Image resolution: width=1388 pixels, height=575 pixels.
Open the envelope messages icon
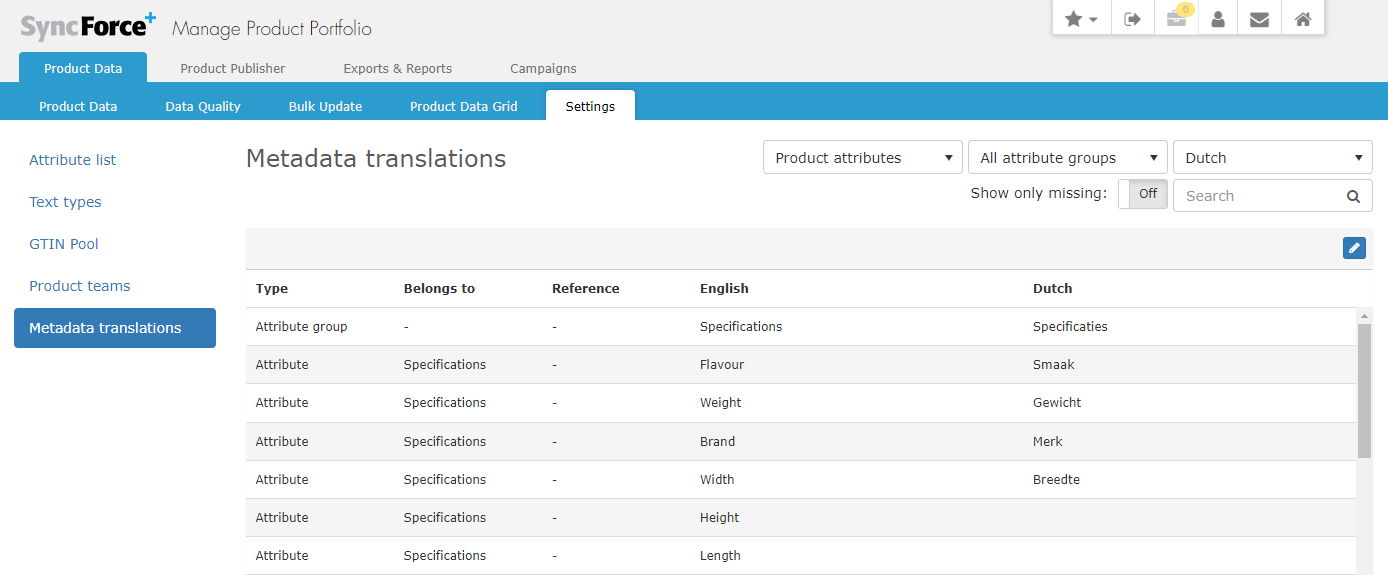click(x=1260, y=19)
